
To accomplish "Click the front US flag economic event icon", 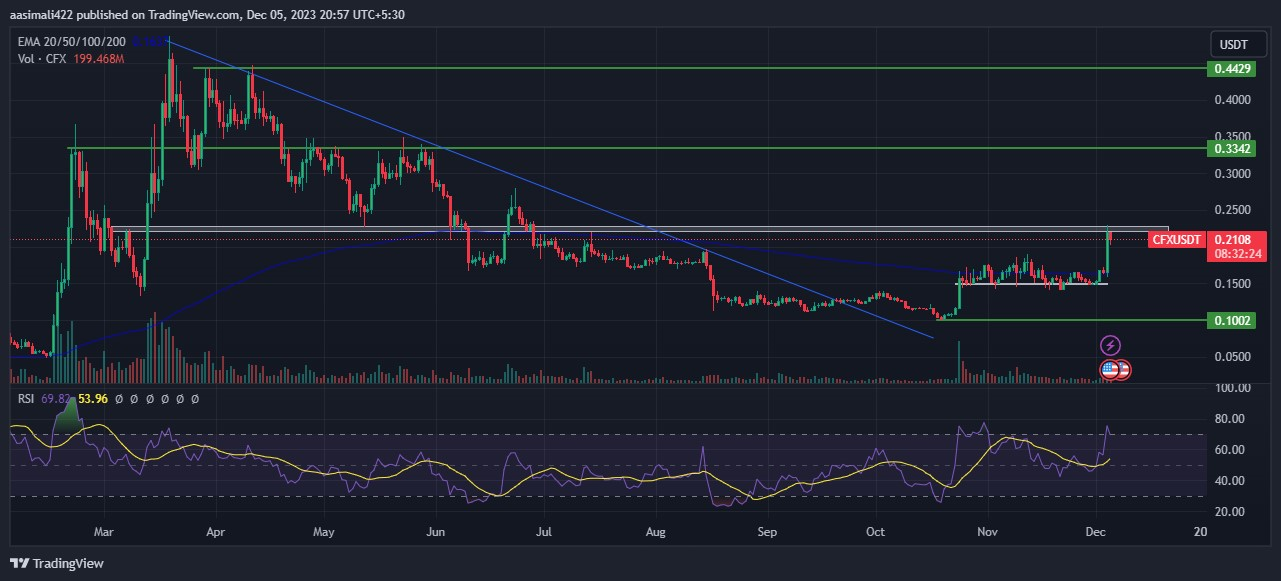I will click(1108, 370).
